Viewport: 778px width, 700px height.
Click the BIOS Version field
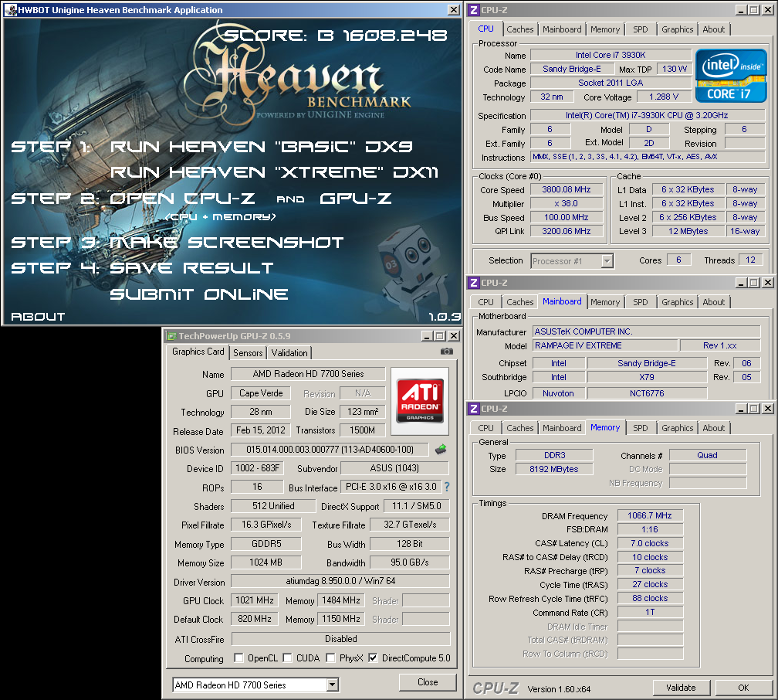[x=329, y=450]
